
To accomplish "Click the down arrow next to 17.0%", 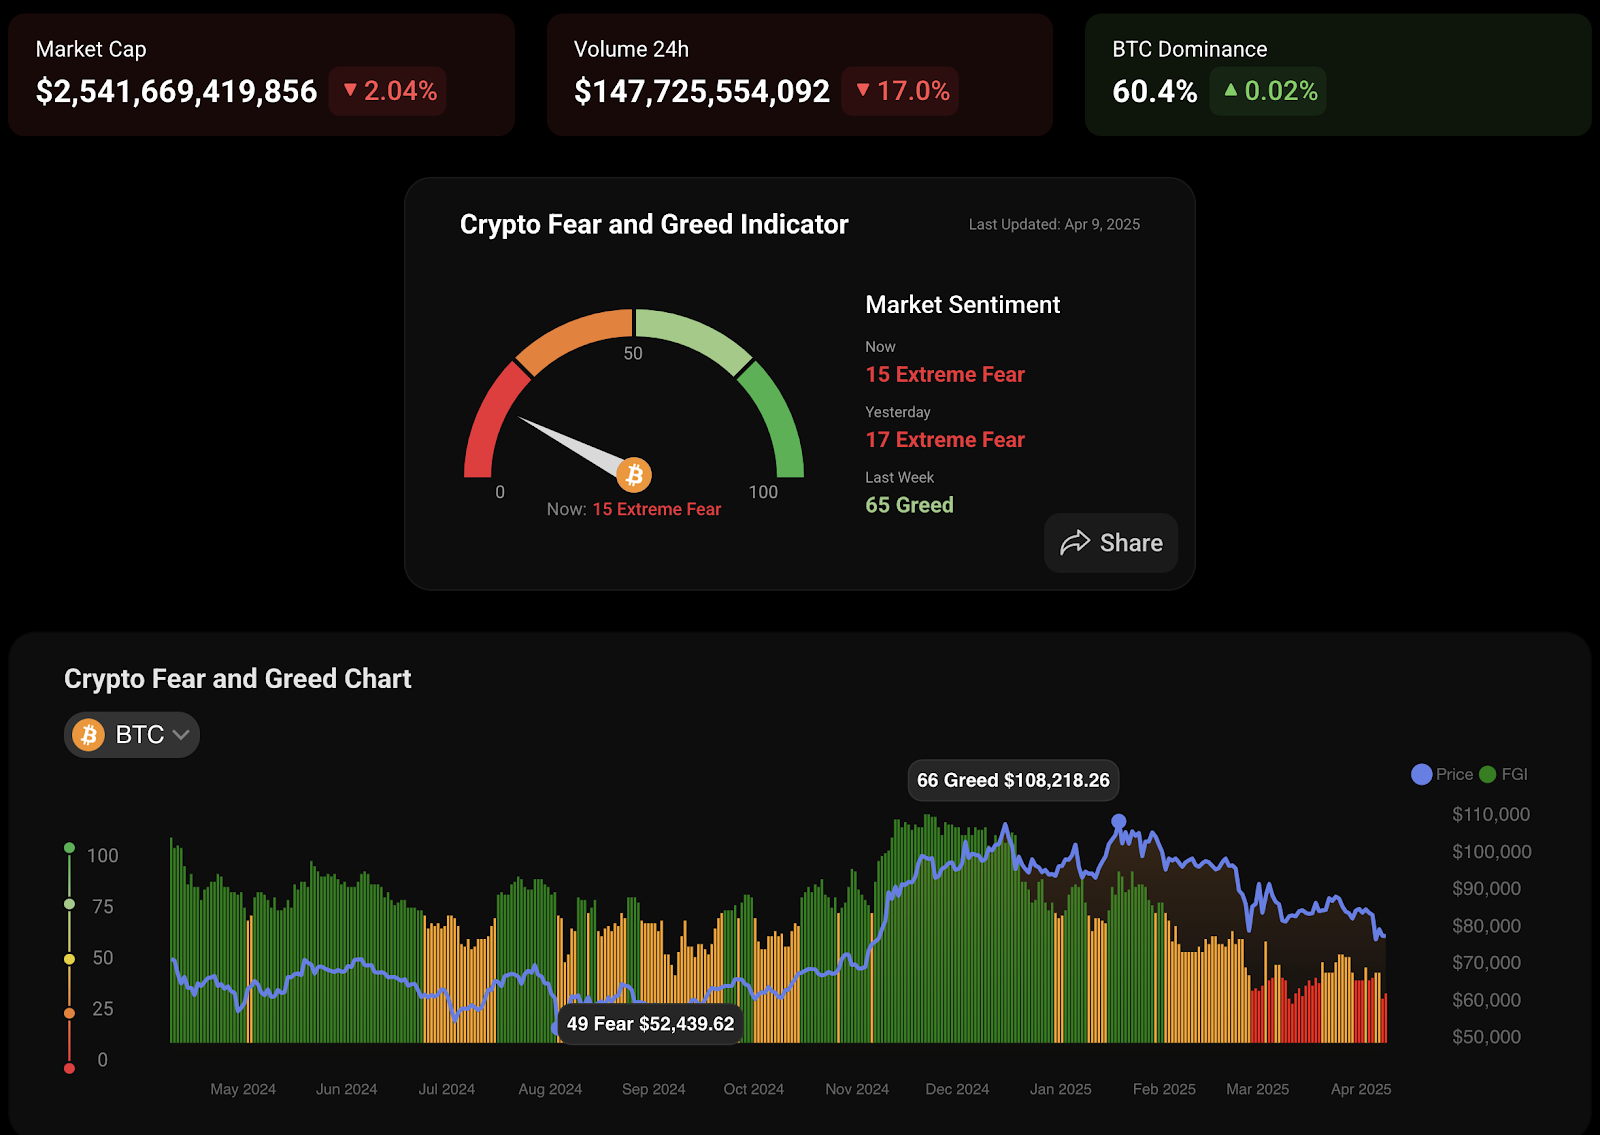I will (863, 90).
